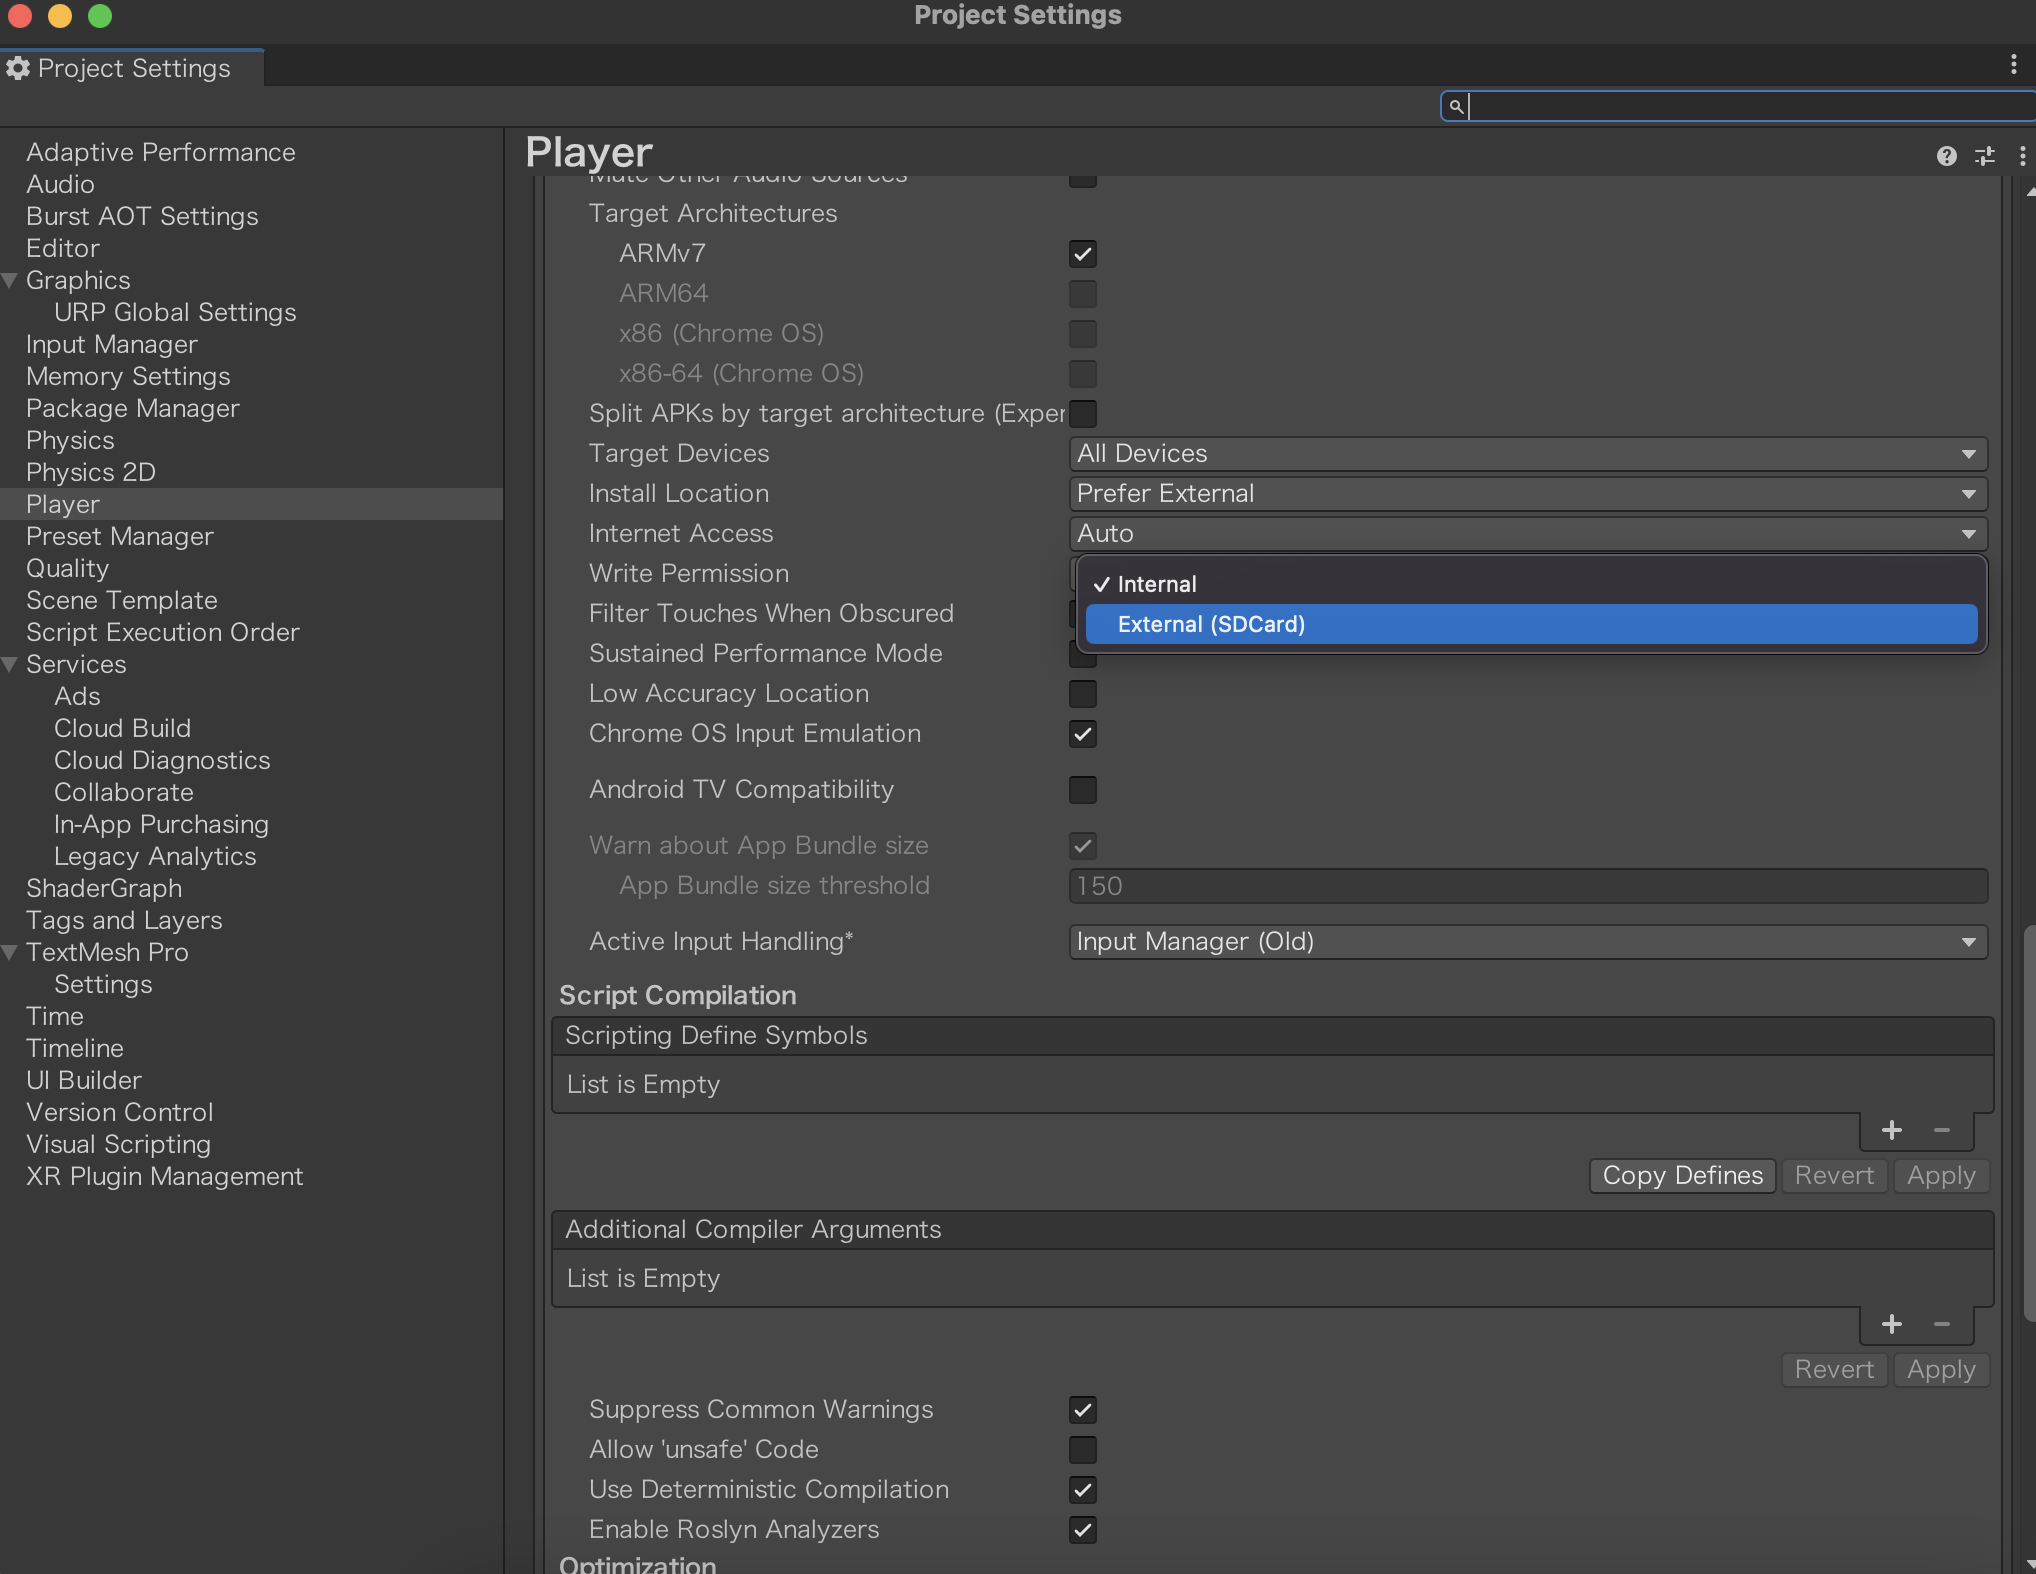Click the Player preset sliders icon
This screenshot has width=2036, height=1574.
(x=1985, y=156)
